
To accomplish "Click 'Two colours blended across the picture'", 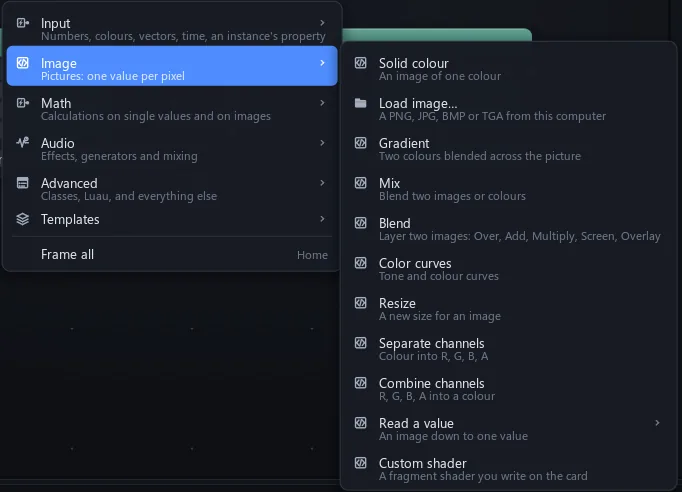I will [x=480, y=156].
